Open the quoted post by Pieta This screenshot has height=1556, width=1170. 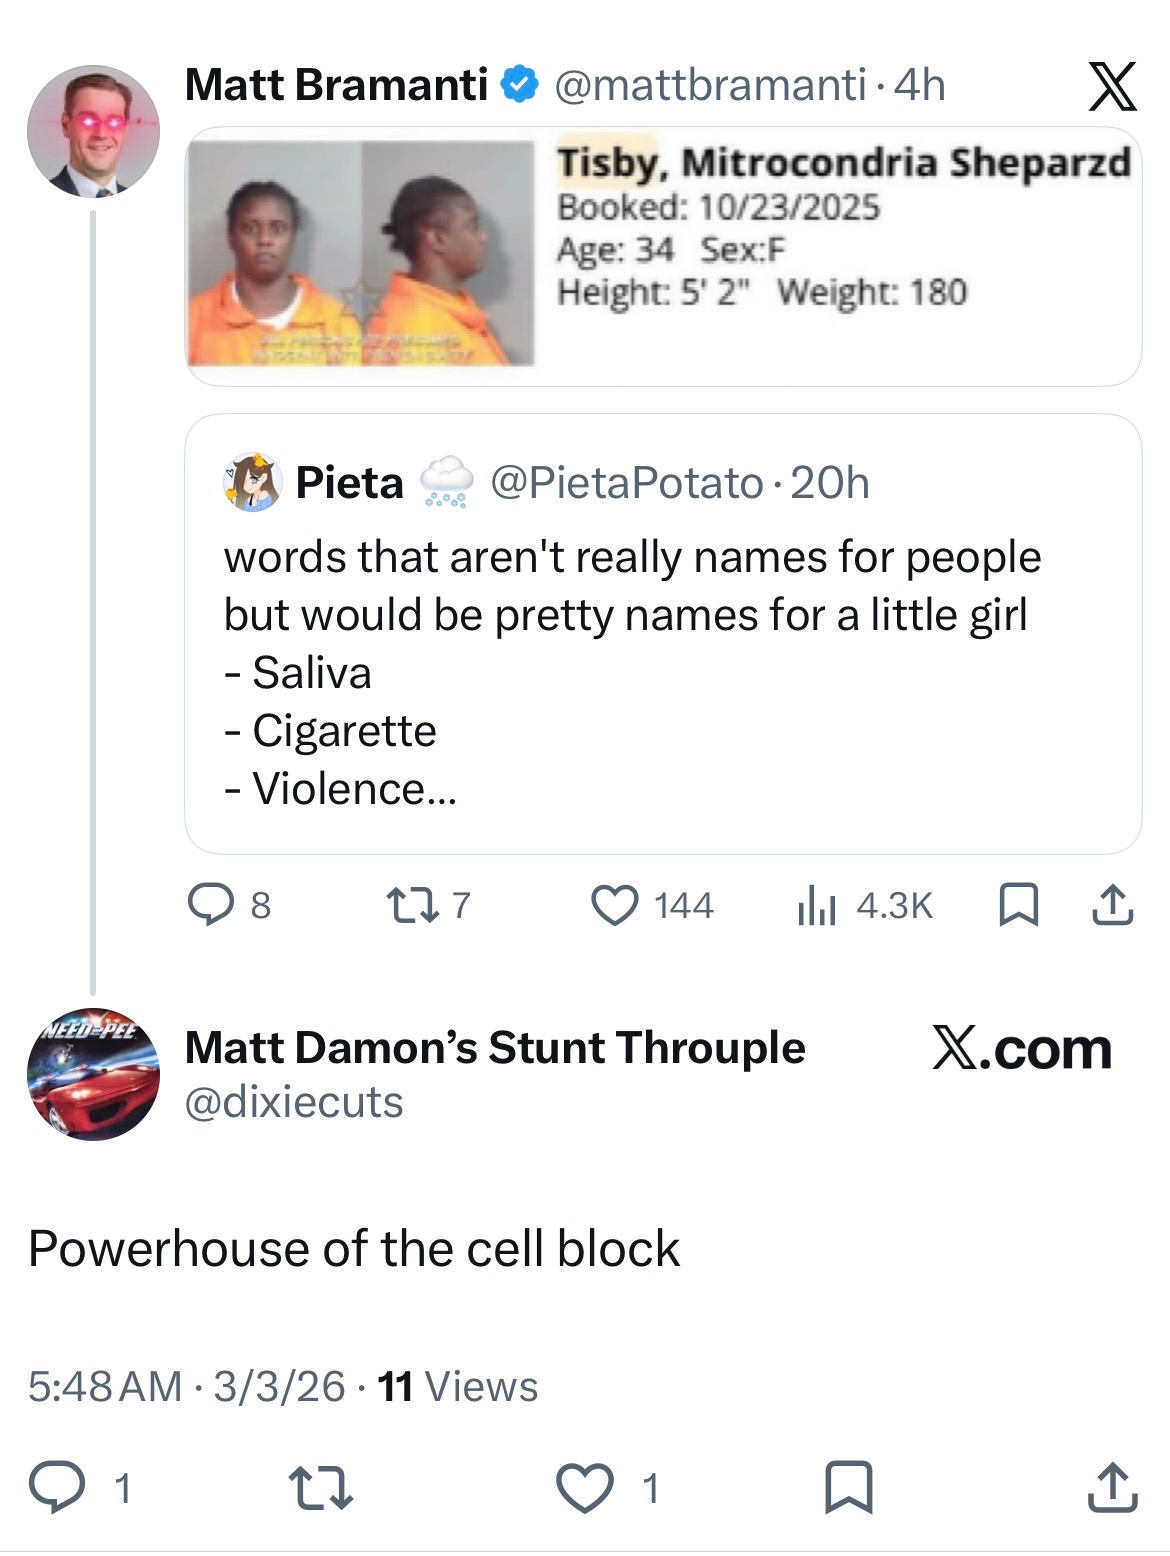click(663, 634)
